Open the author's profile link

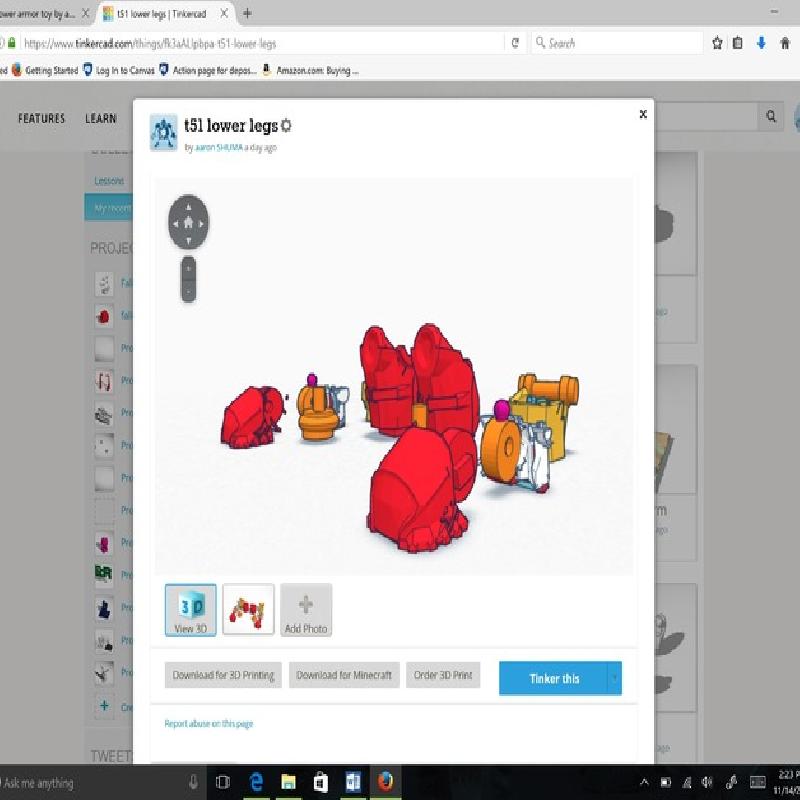[219, 147]
